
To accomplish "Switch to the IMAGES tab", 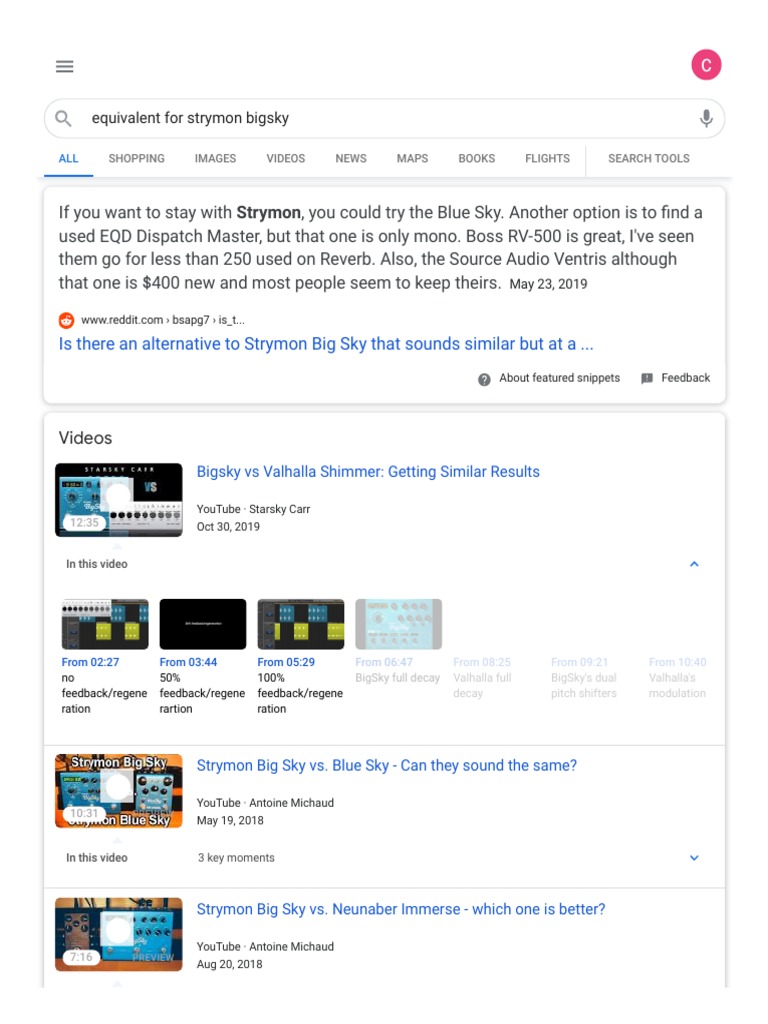I will (x=216, y=159).
